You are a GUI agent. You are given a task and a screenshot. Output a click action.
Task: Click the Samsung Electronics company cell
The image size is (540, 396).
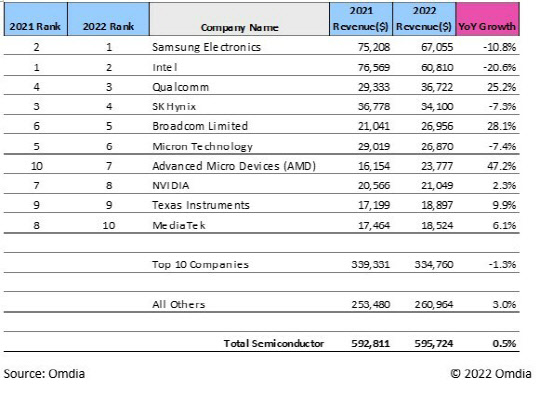206,47
